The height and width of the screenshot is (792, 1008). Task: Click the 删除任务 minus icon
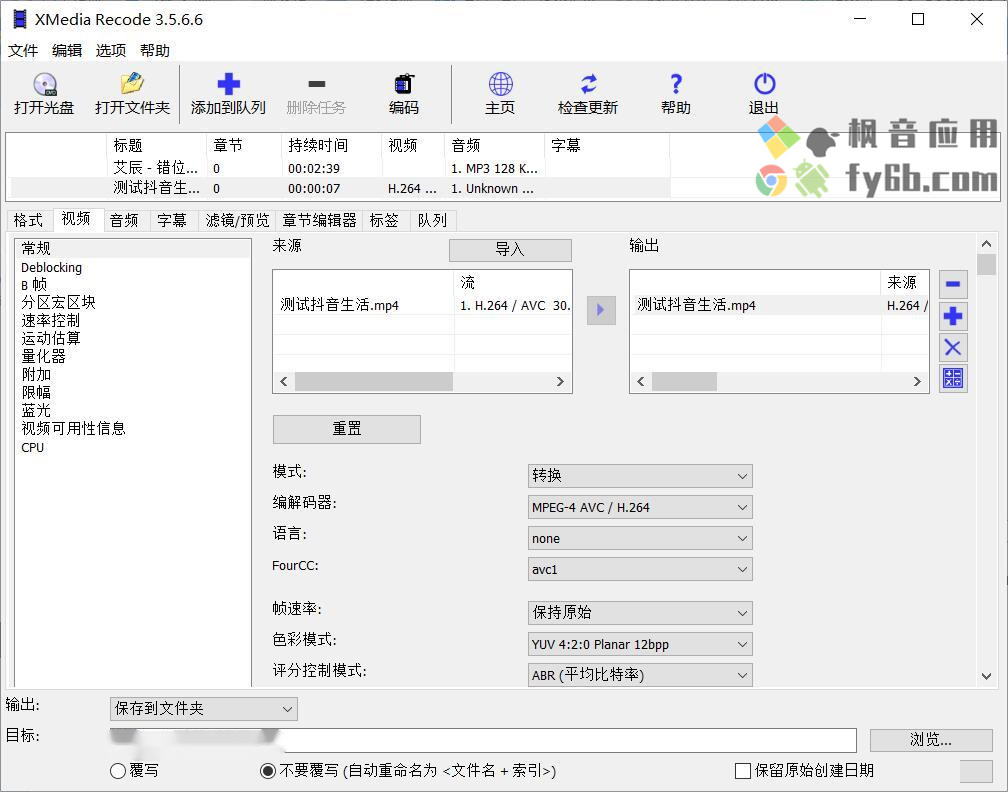316,84
